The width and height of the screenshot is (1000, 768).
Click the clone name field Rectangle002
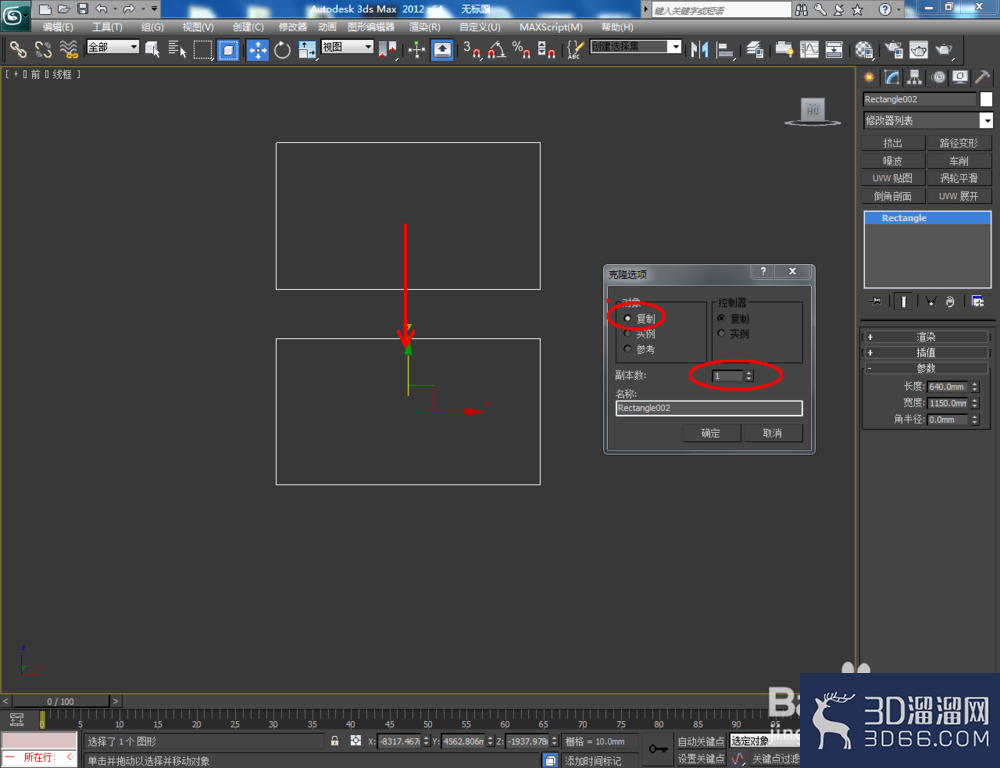coord(709,408)
